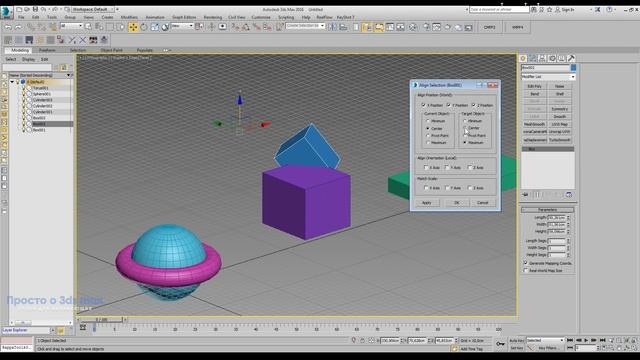Click Configure Modifier Sets icon

[x=569, y=195]
